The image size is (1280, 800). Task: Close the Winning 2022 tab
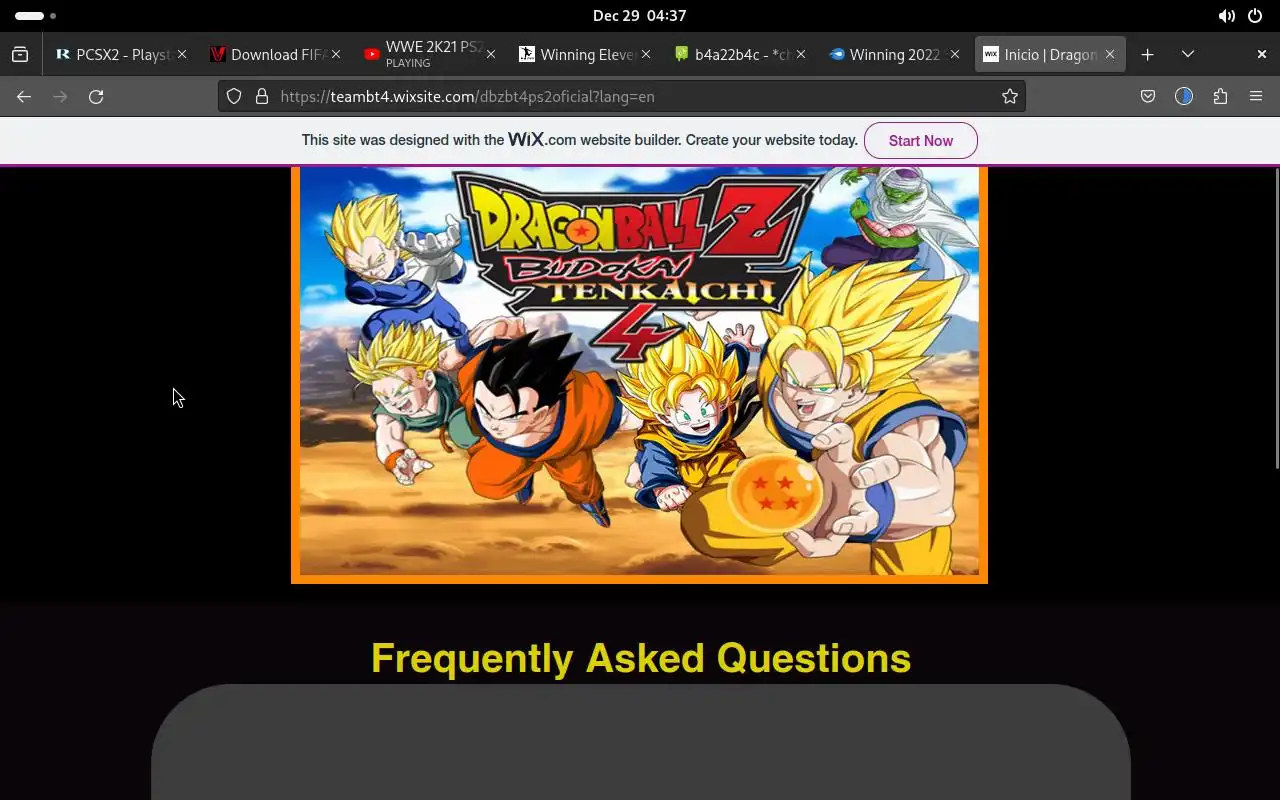[955, 55]
